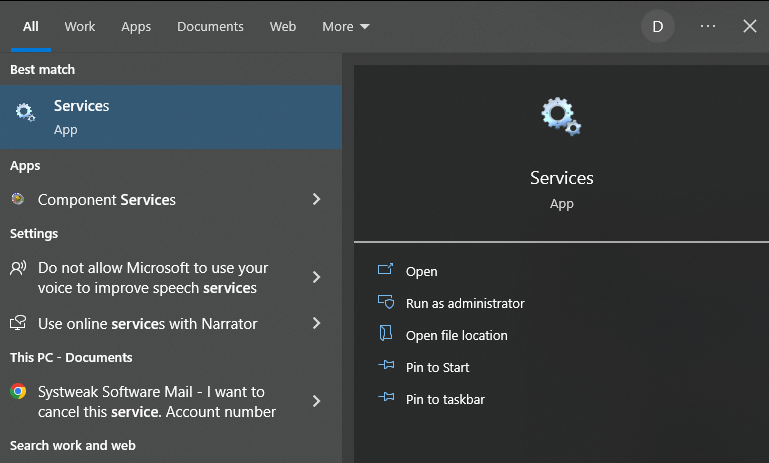This screenshot has width=769, height=463.
Task: Click the Narrator setting icon
Action: (18, 323)
